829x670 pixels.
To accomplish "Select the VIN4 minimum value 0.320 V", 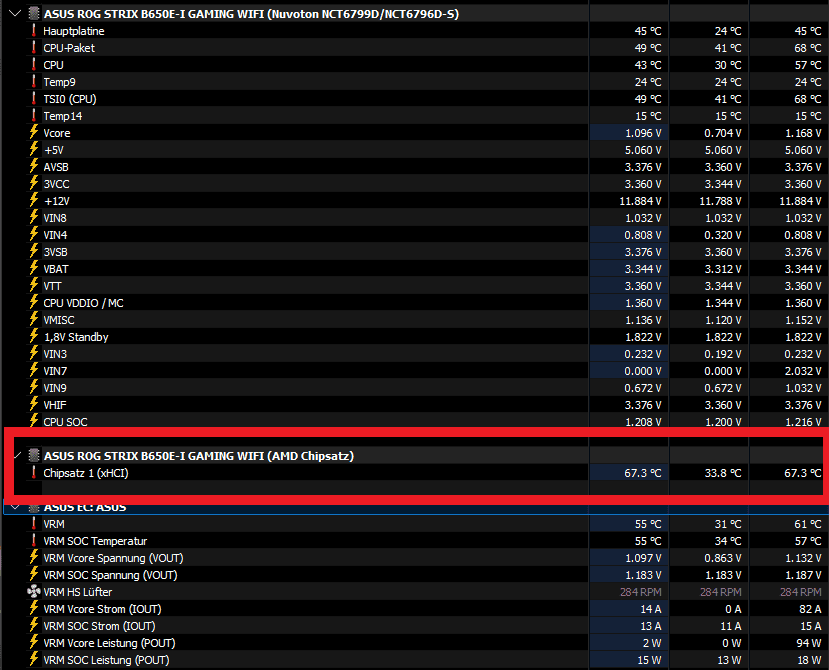I will click(723, 235).
